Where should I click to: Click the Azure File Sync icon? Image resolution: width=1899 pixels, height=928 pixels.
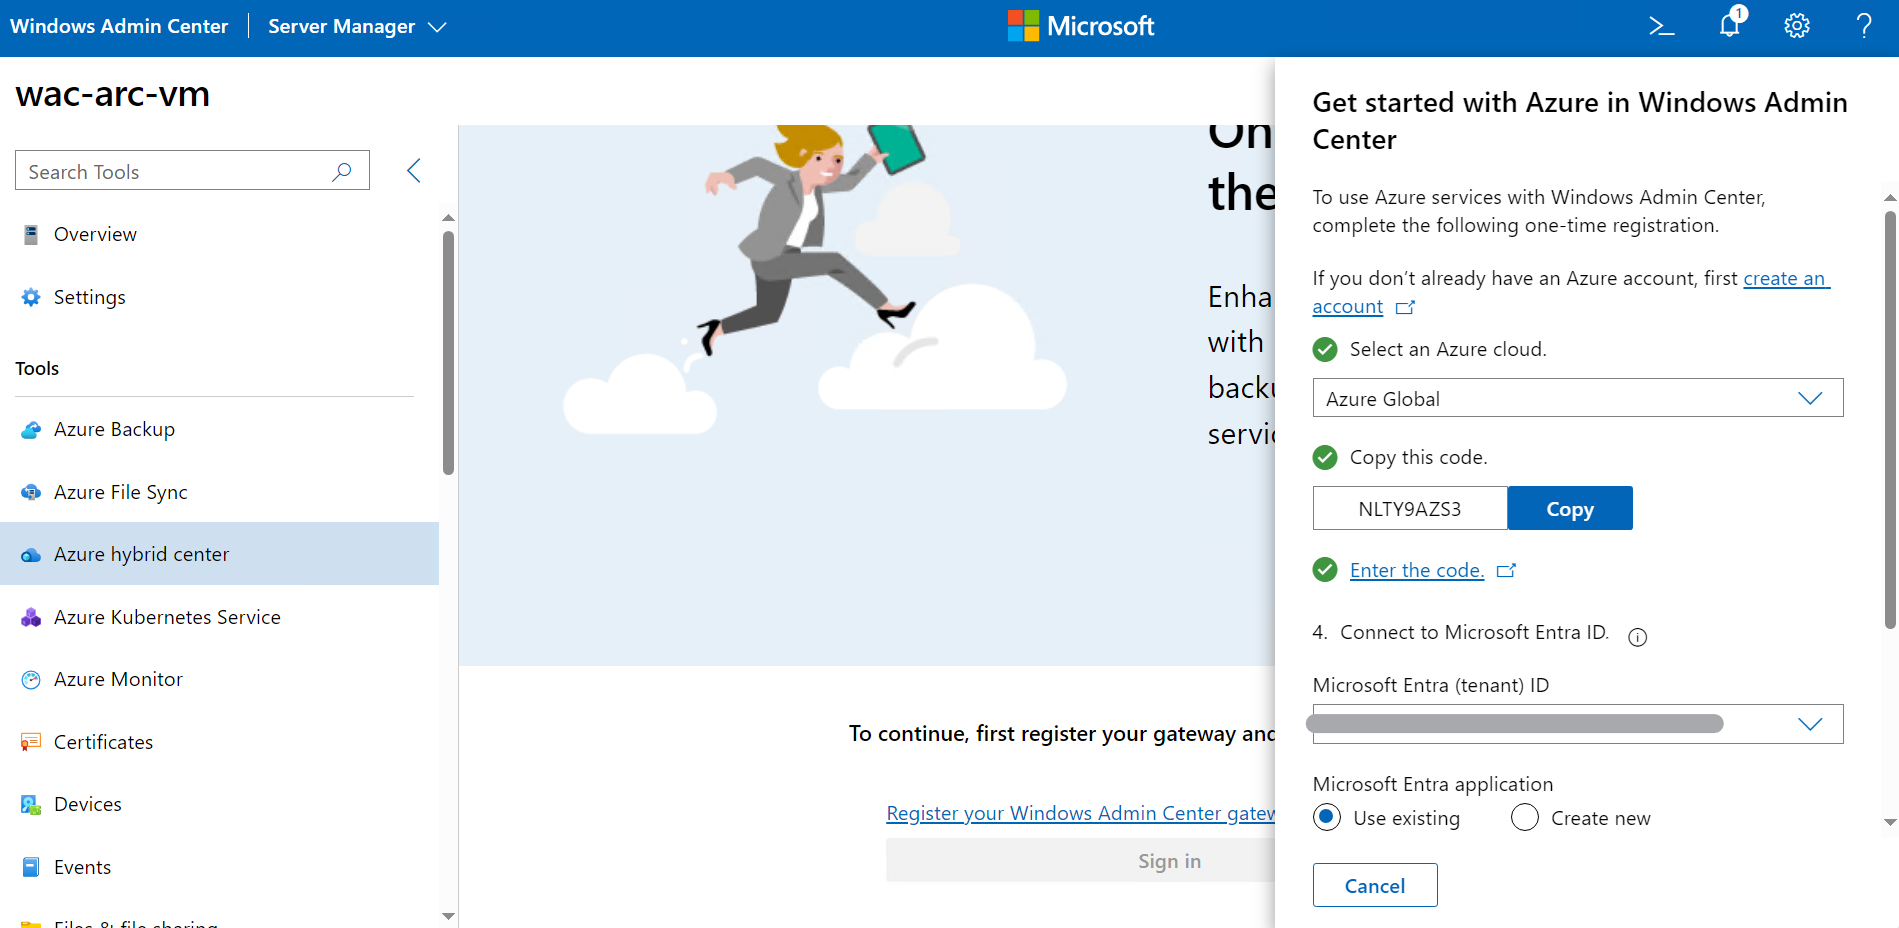(x=31, y=492)
